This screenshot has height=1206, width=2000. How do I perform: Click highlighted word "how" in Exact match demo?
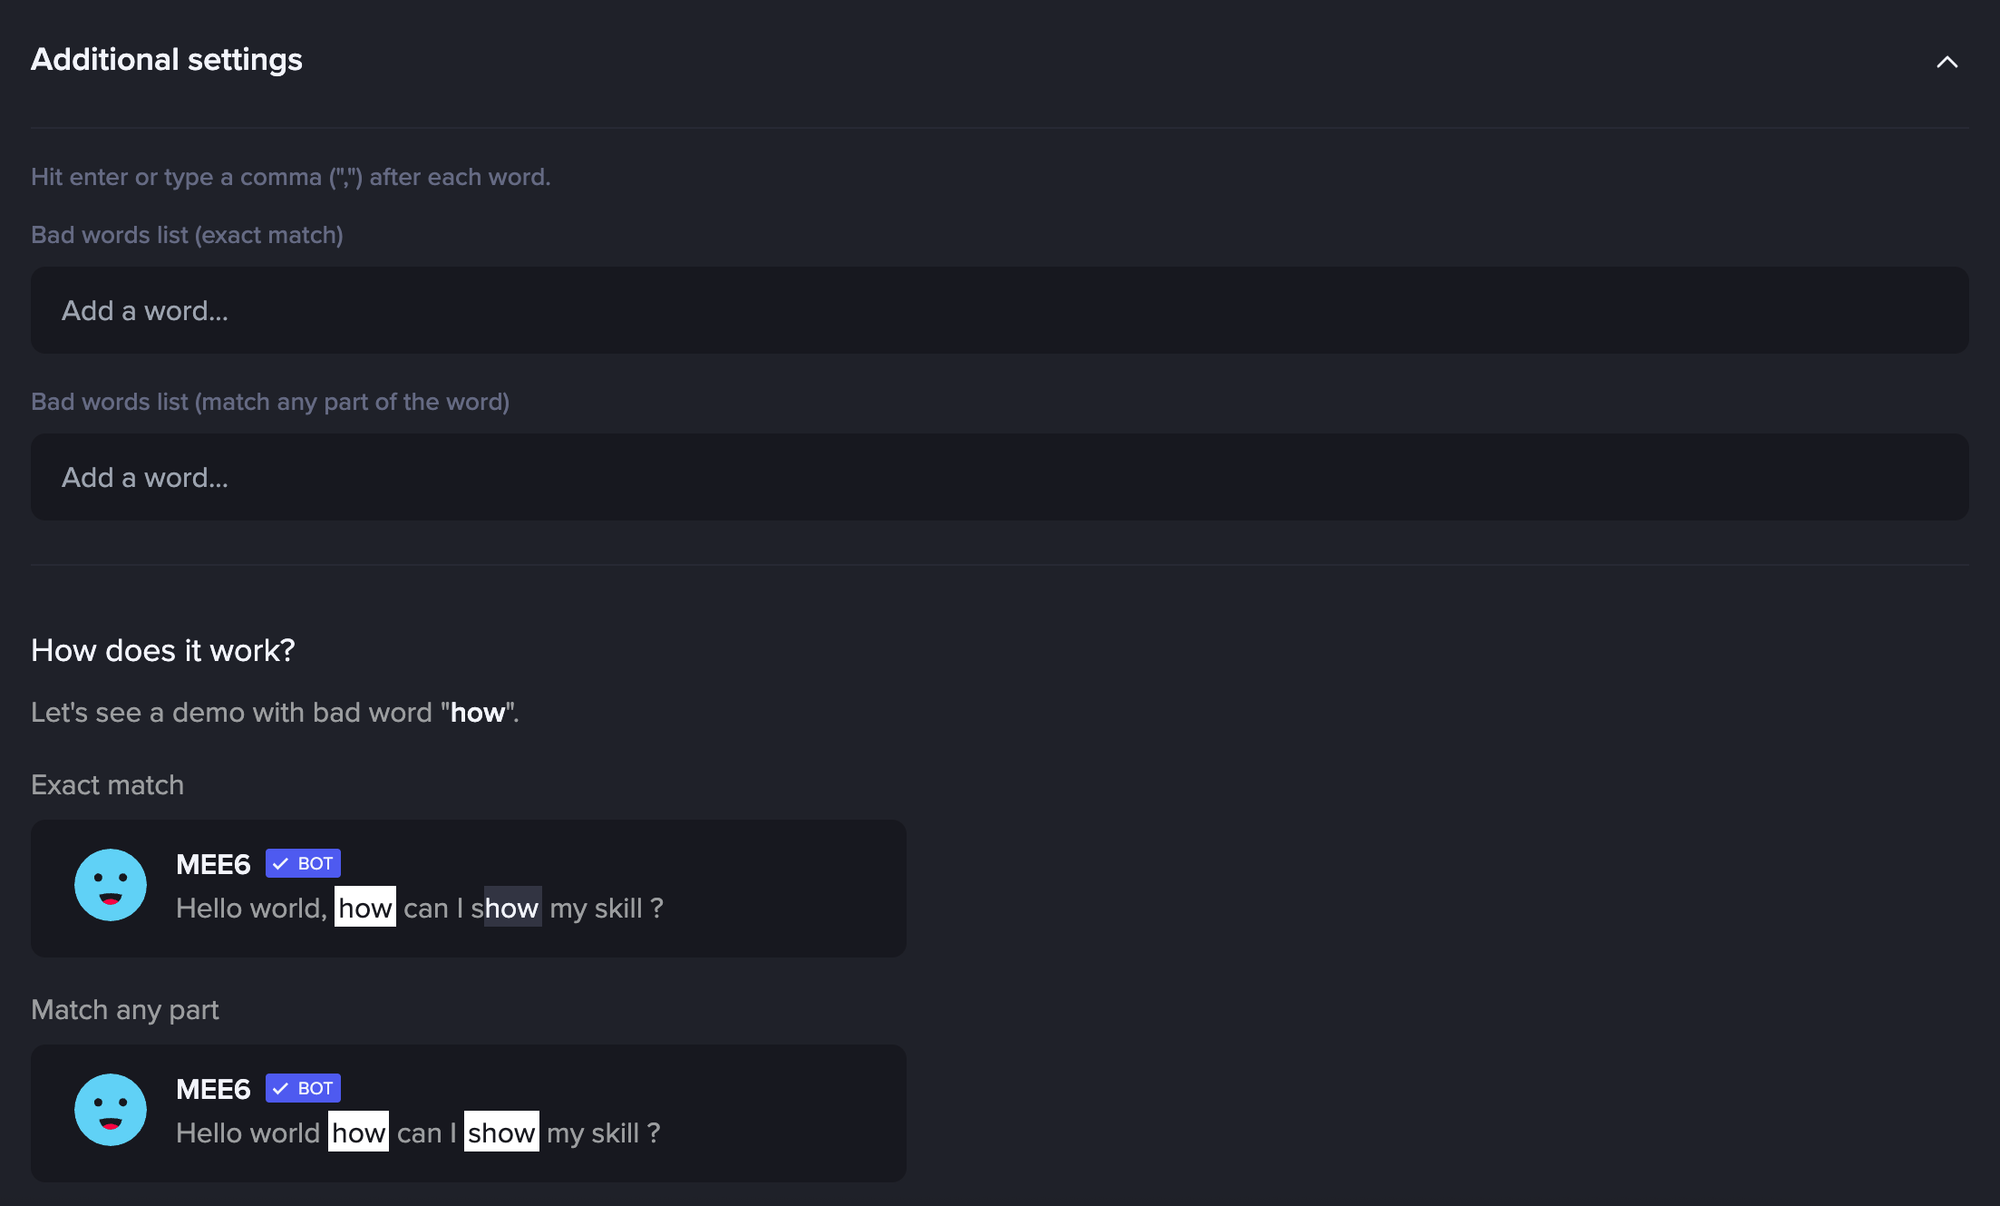click(365, 907)
